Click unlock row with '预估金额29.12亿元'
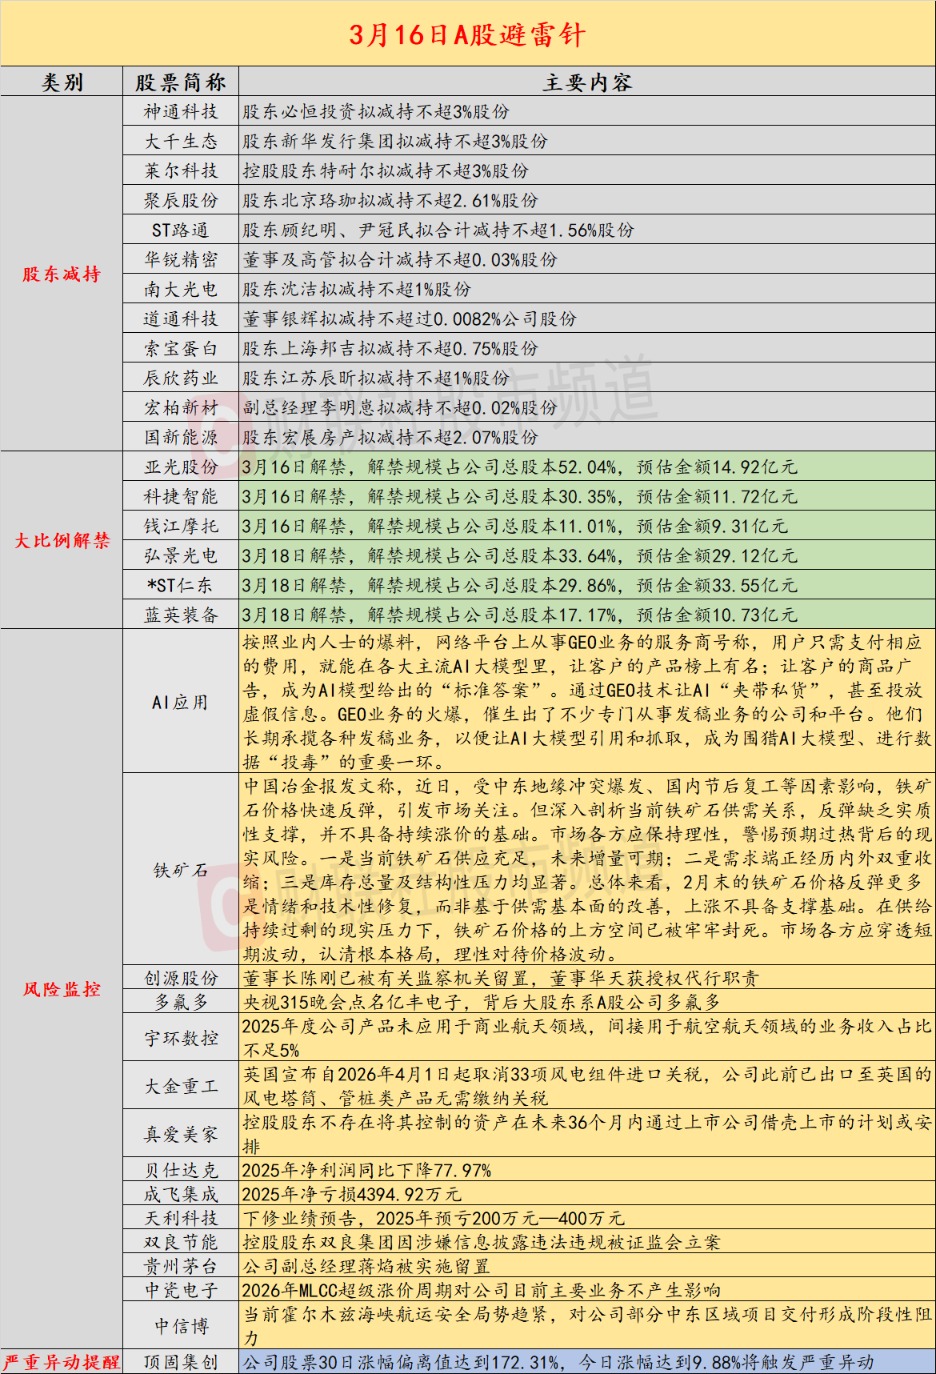 point(587,555)
